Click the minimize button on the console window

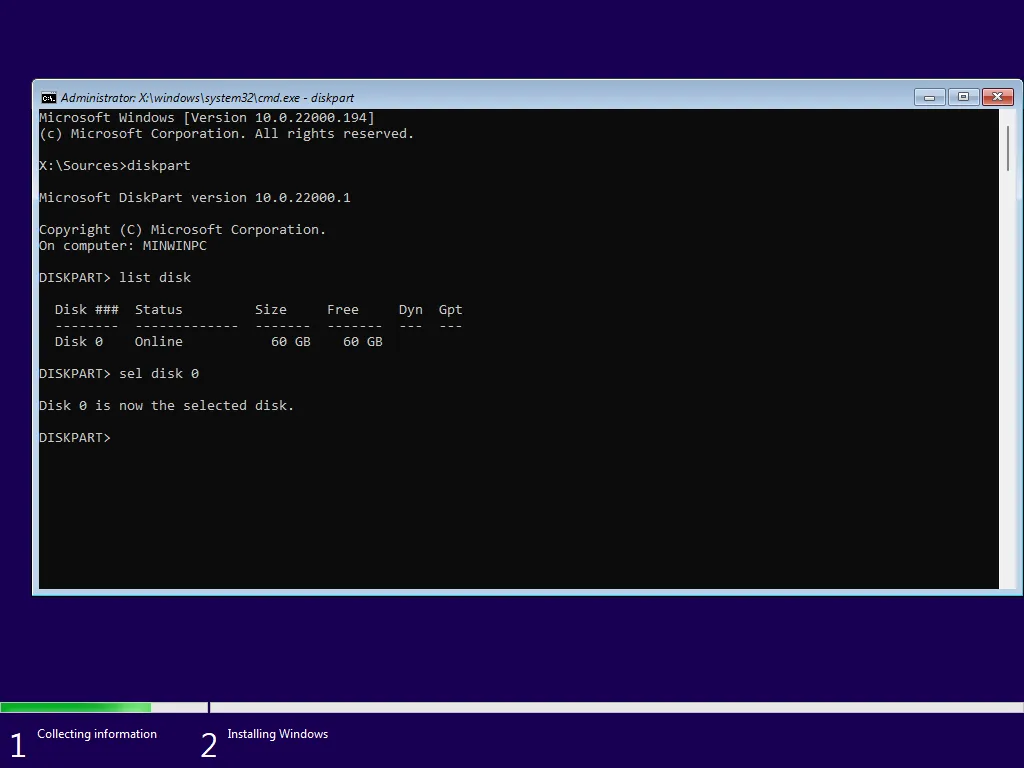click(929, 97)
